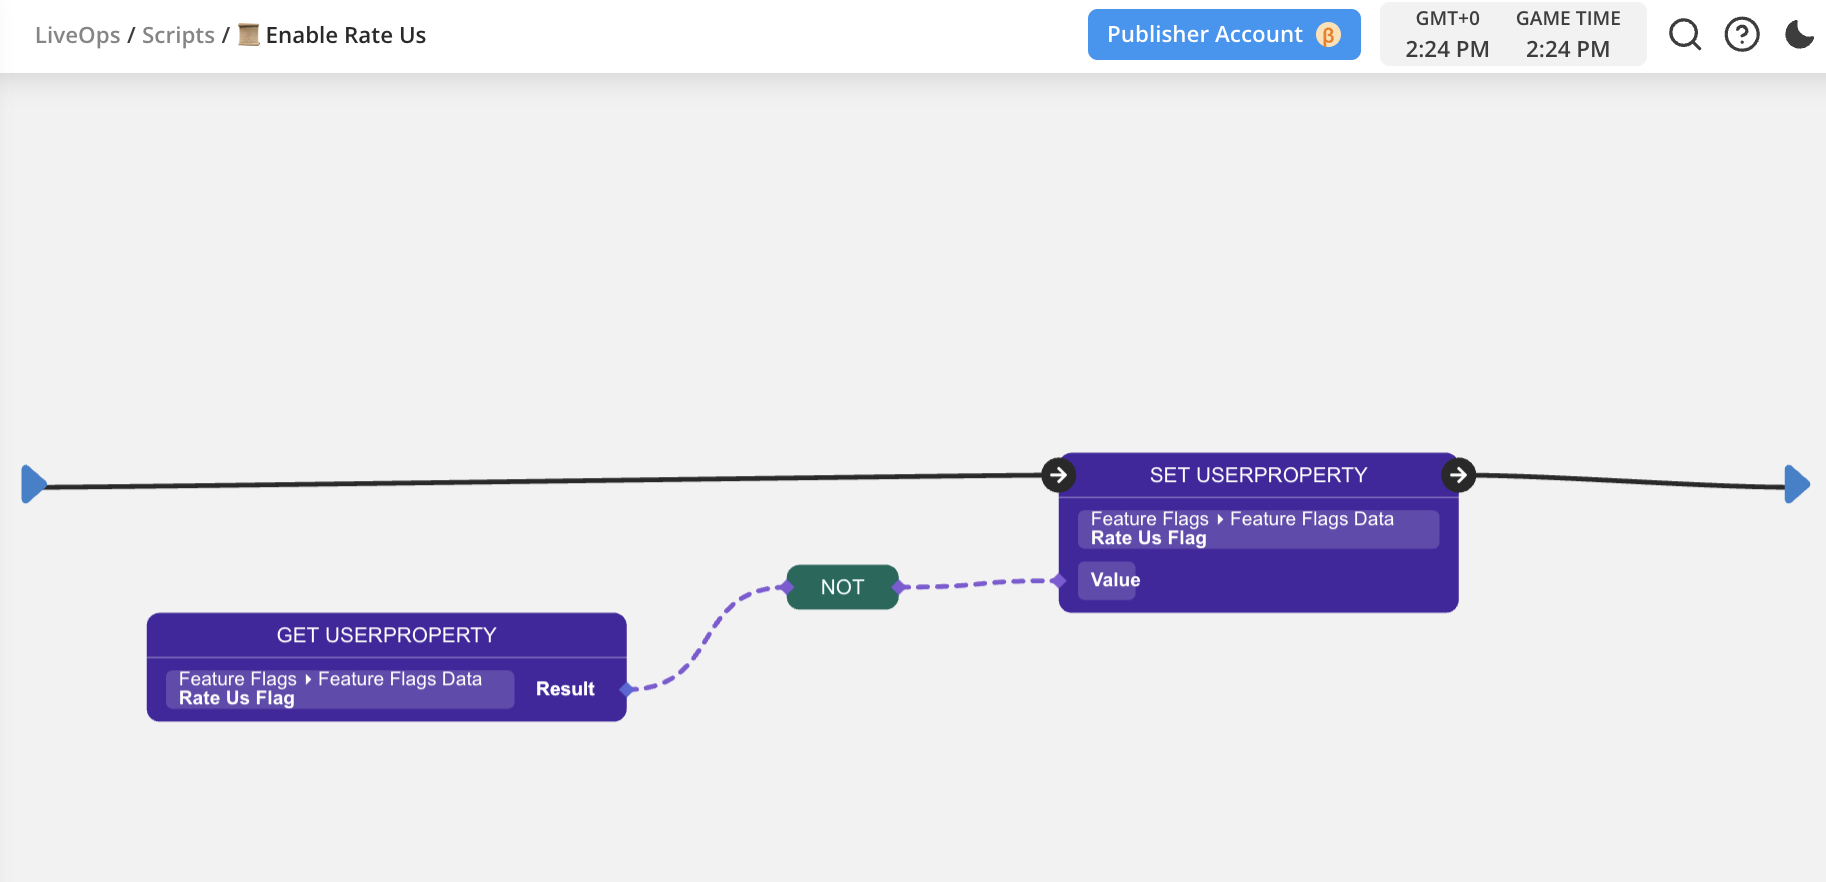Click the script end blue arrow
This screenshot has height=882, width=1826.
pyautogui.click(x=1796, y=484)
